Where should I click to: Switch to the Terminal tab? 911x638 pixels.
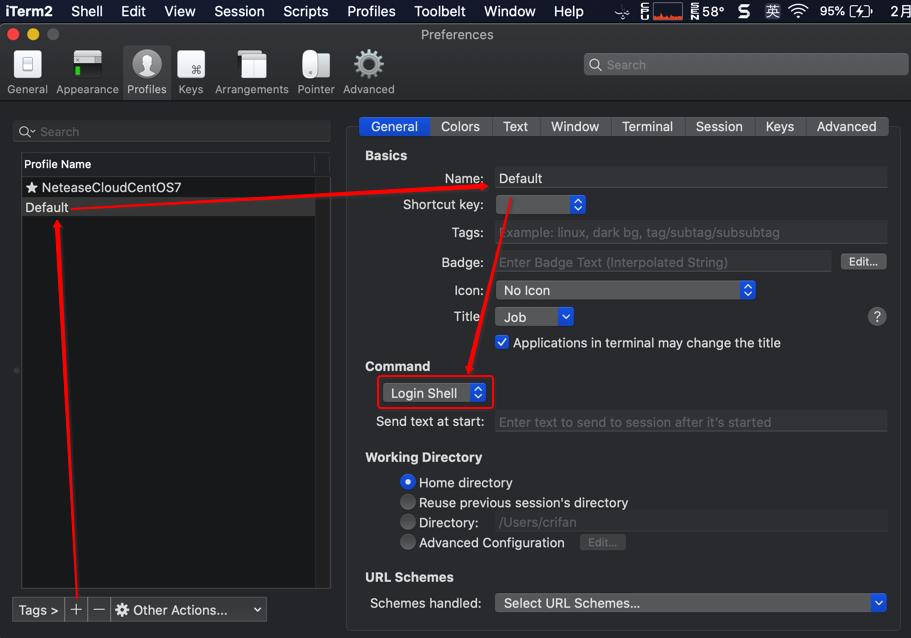pyautogui.click(x=647, y=127)
